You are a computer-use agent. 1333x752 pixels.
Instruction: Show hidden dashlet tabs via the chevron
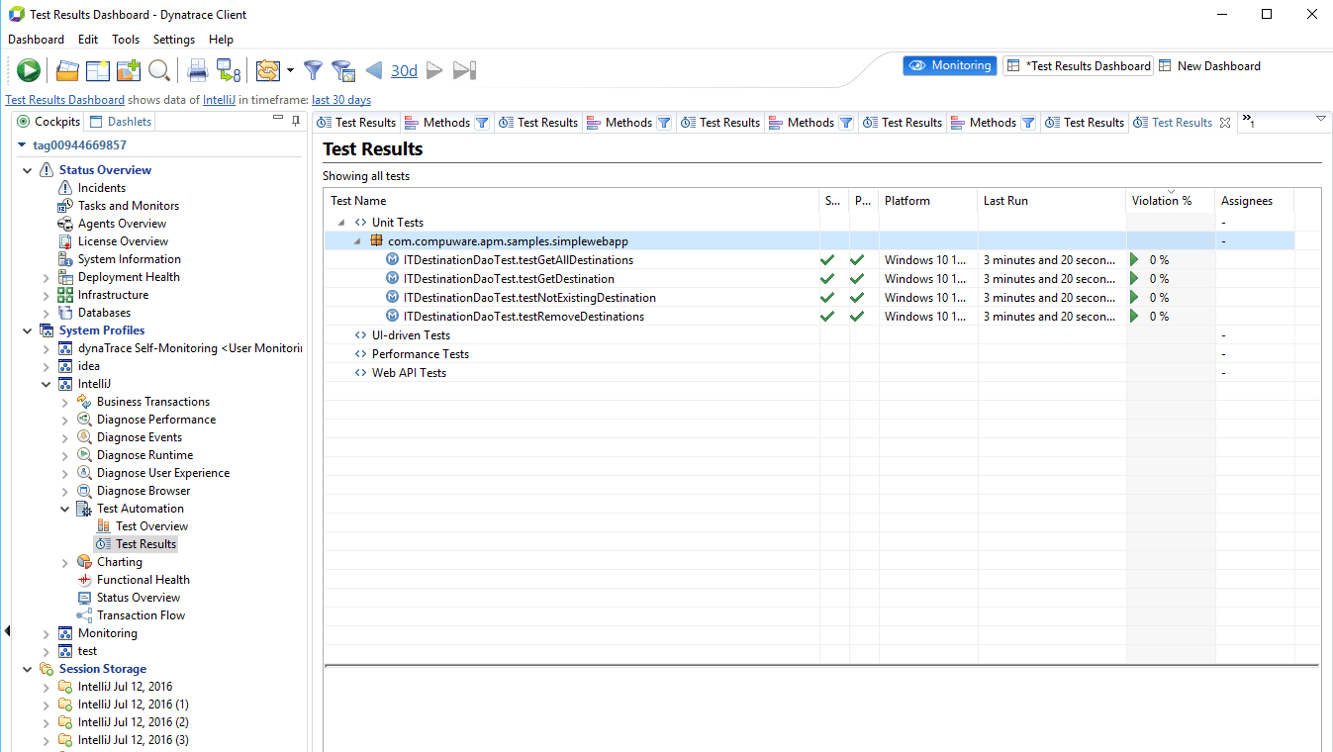(x=1248, y=121)
